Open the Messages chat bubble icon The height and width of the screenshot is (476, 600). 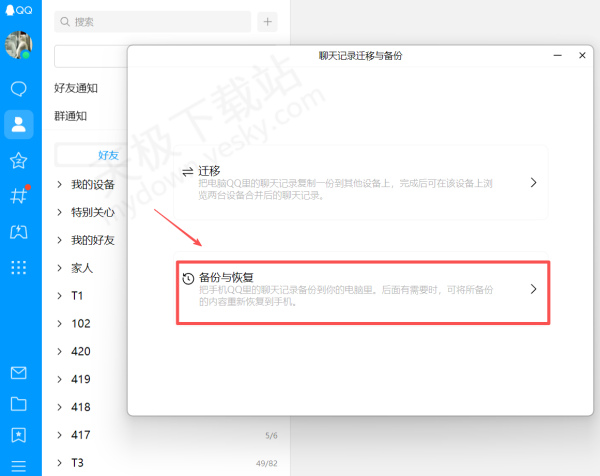click(18, 89)
